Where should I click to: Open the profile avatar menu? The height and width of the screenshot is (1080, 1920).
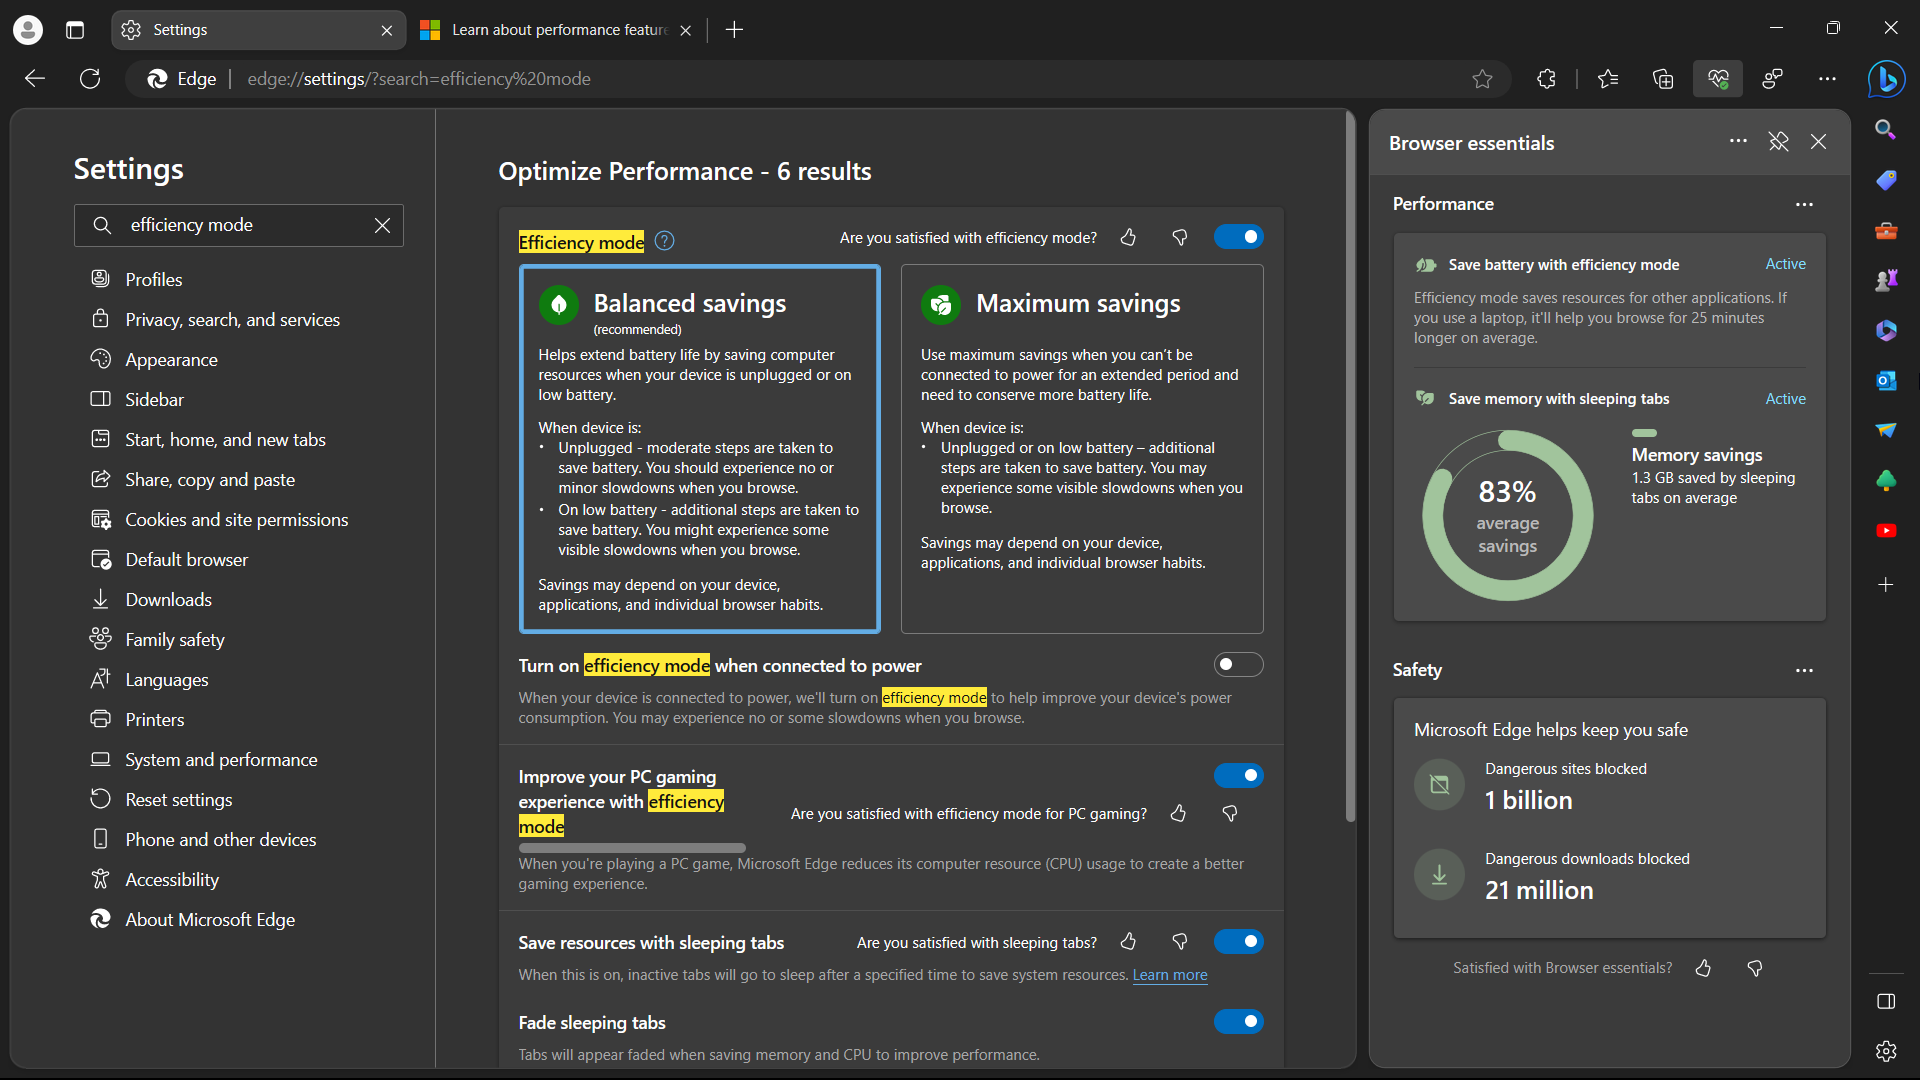[28, 30]
